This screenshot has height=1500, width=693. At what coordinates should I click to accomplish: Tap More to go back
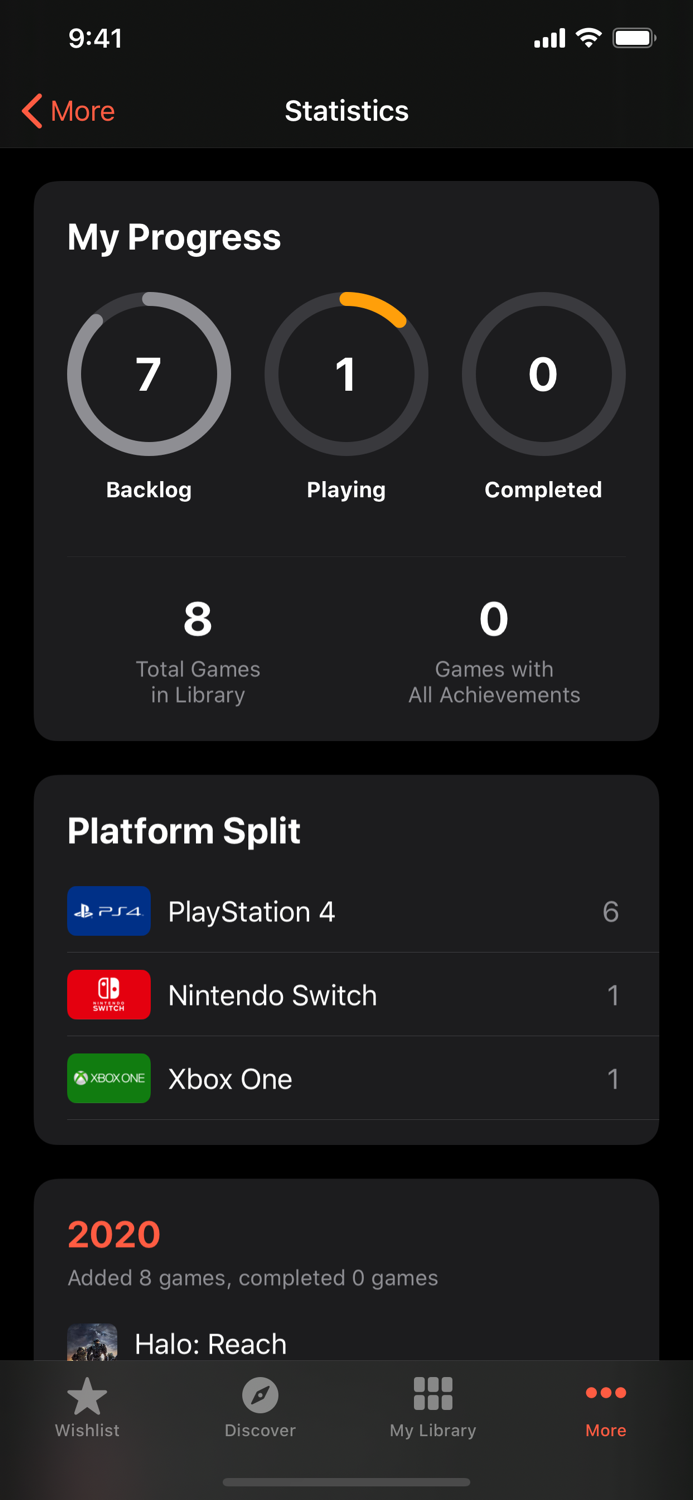click(x=80, y=111)
